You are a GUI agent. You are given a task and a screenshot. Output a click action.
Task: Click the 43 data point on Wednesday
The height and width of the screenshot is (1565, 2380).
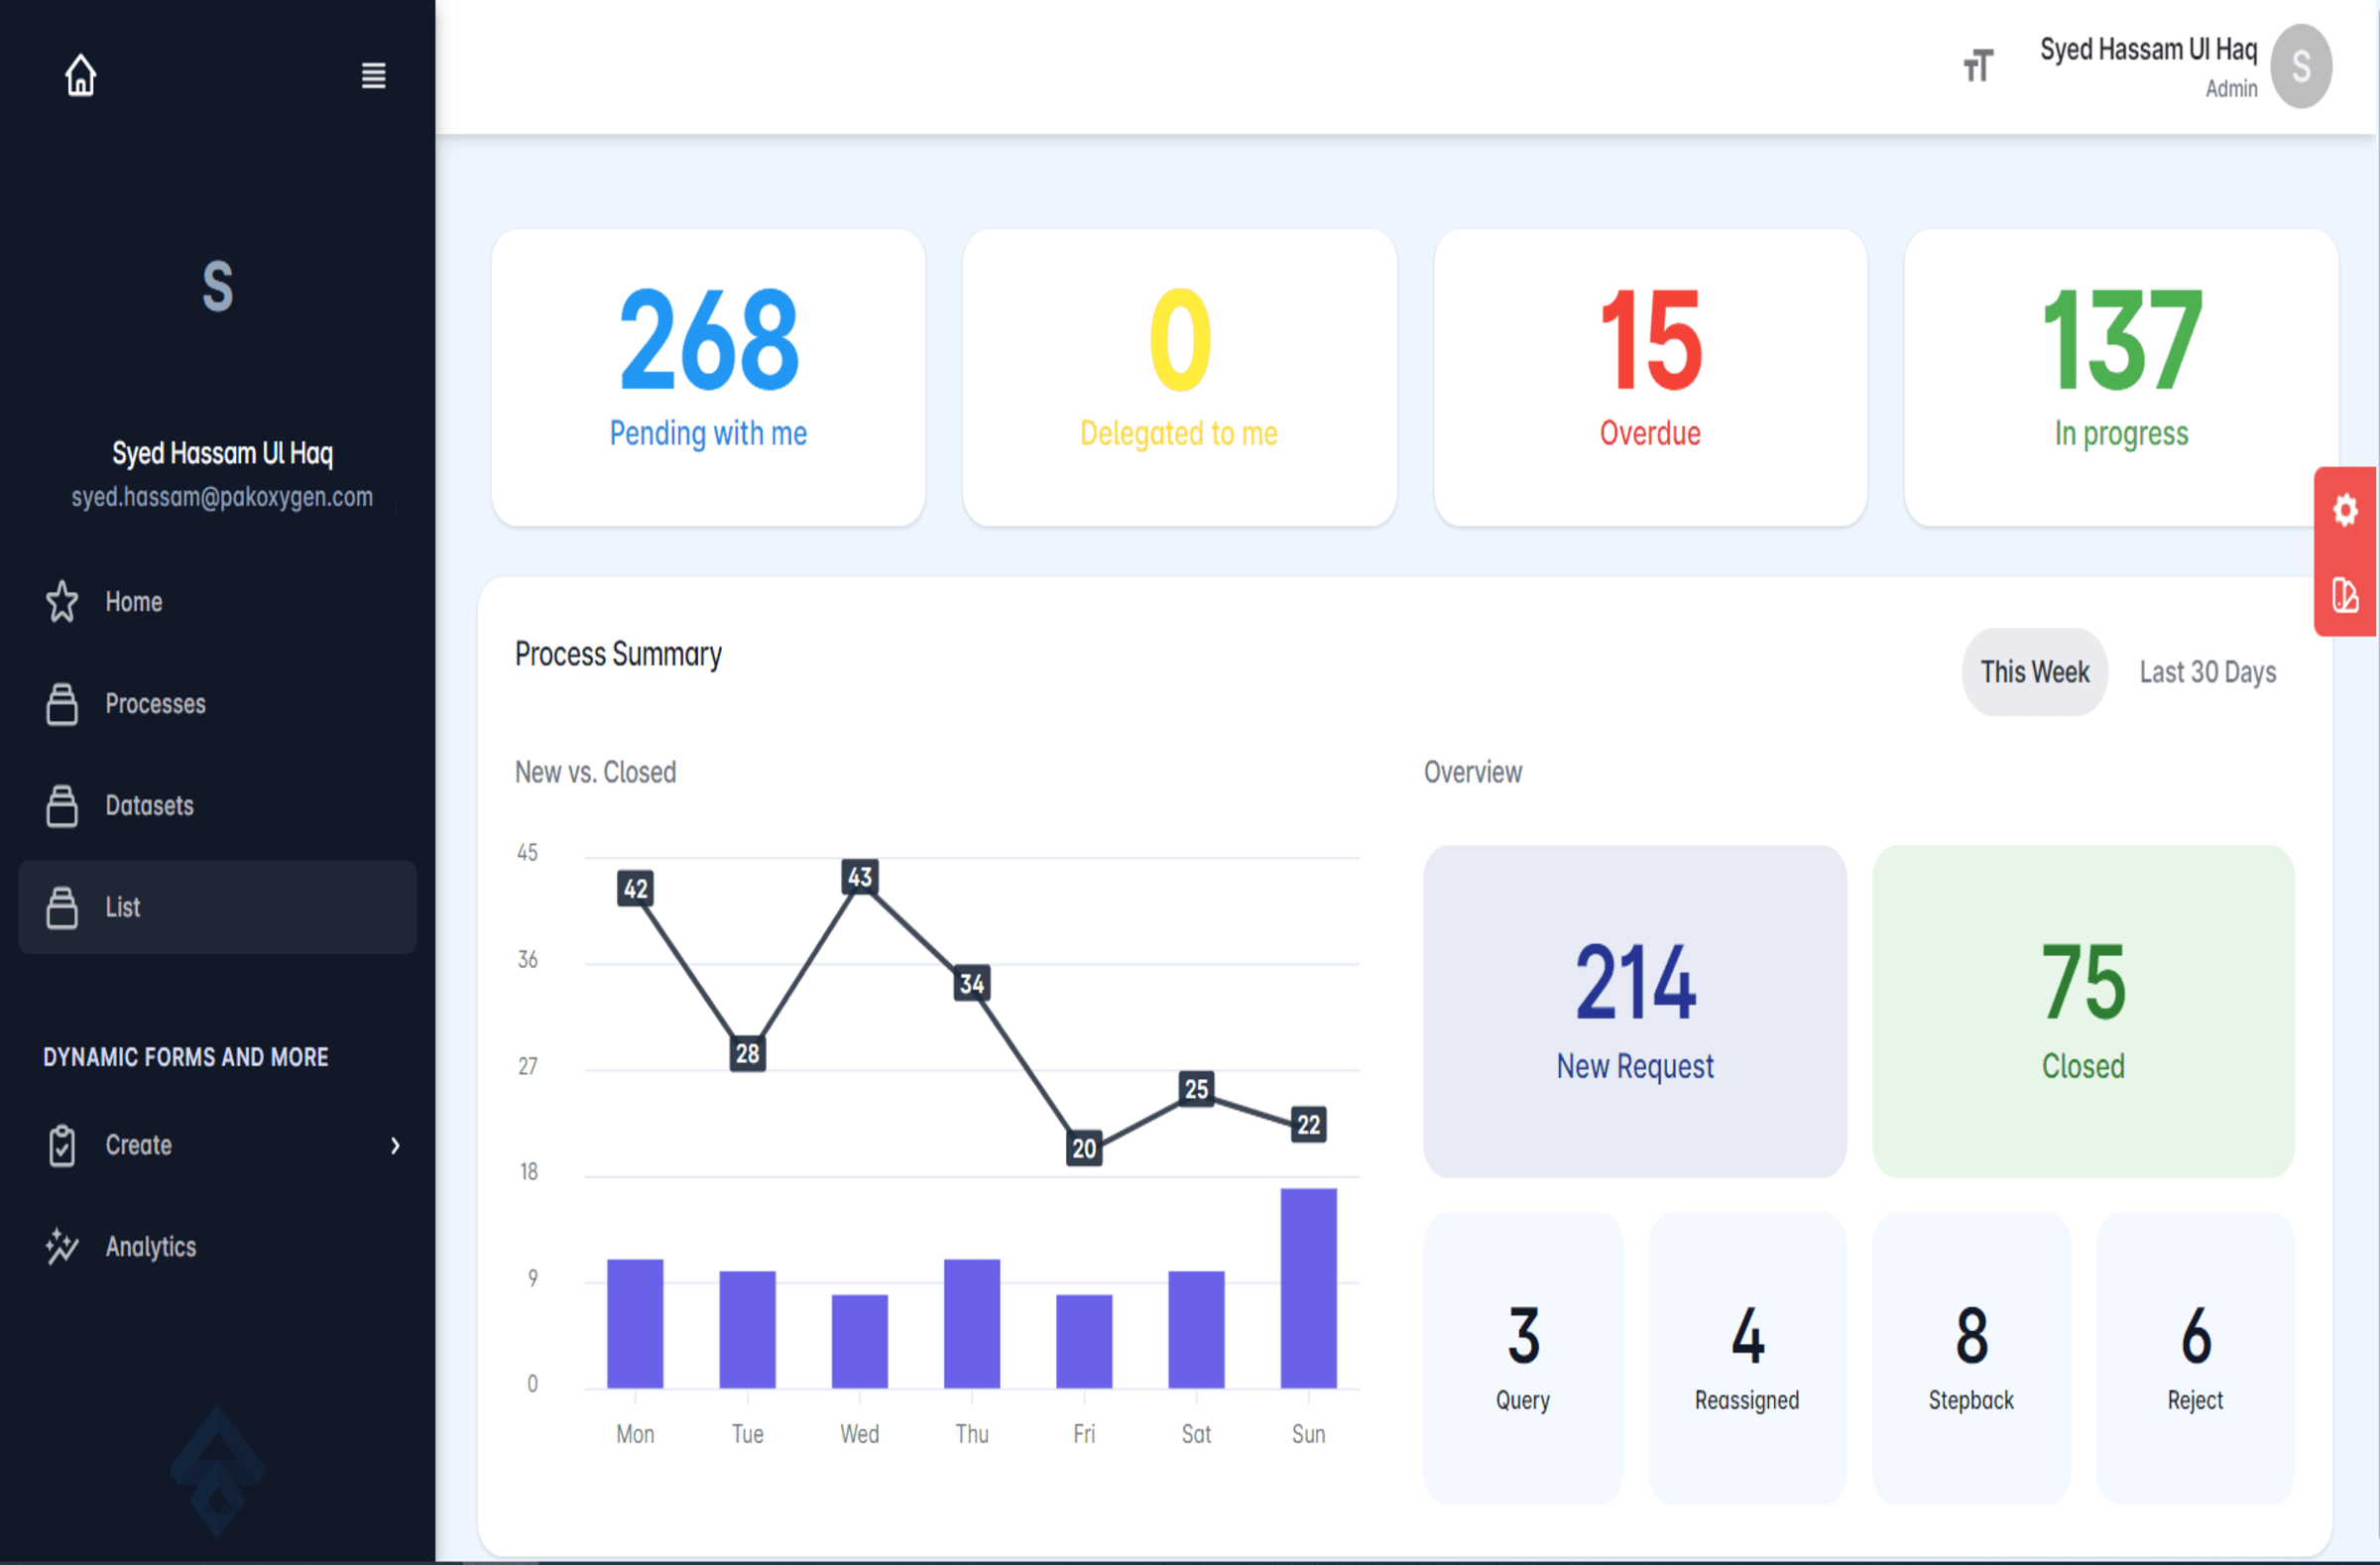pos(860,877)
